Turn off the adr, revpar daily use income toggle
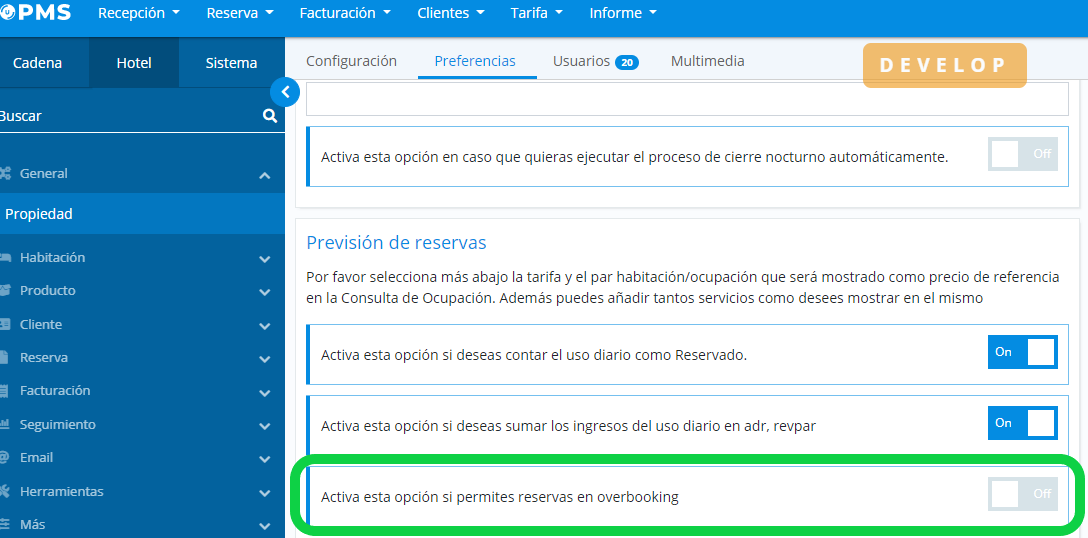The width and height of the screenshot is (1088, 538). click(1022, 423)
